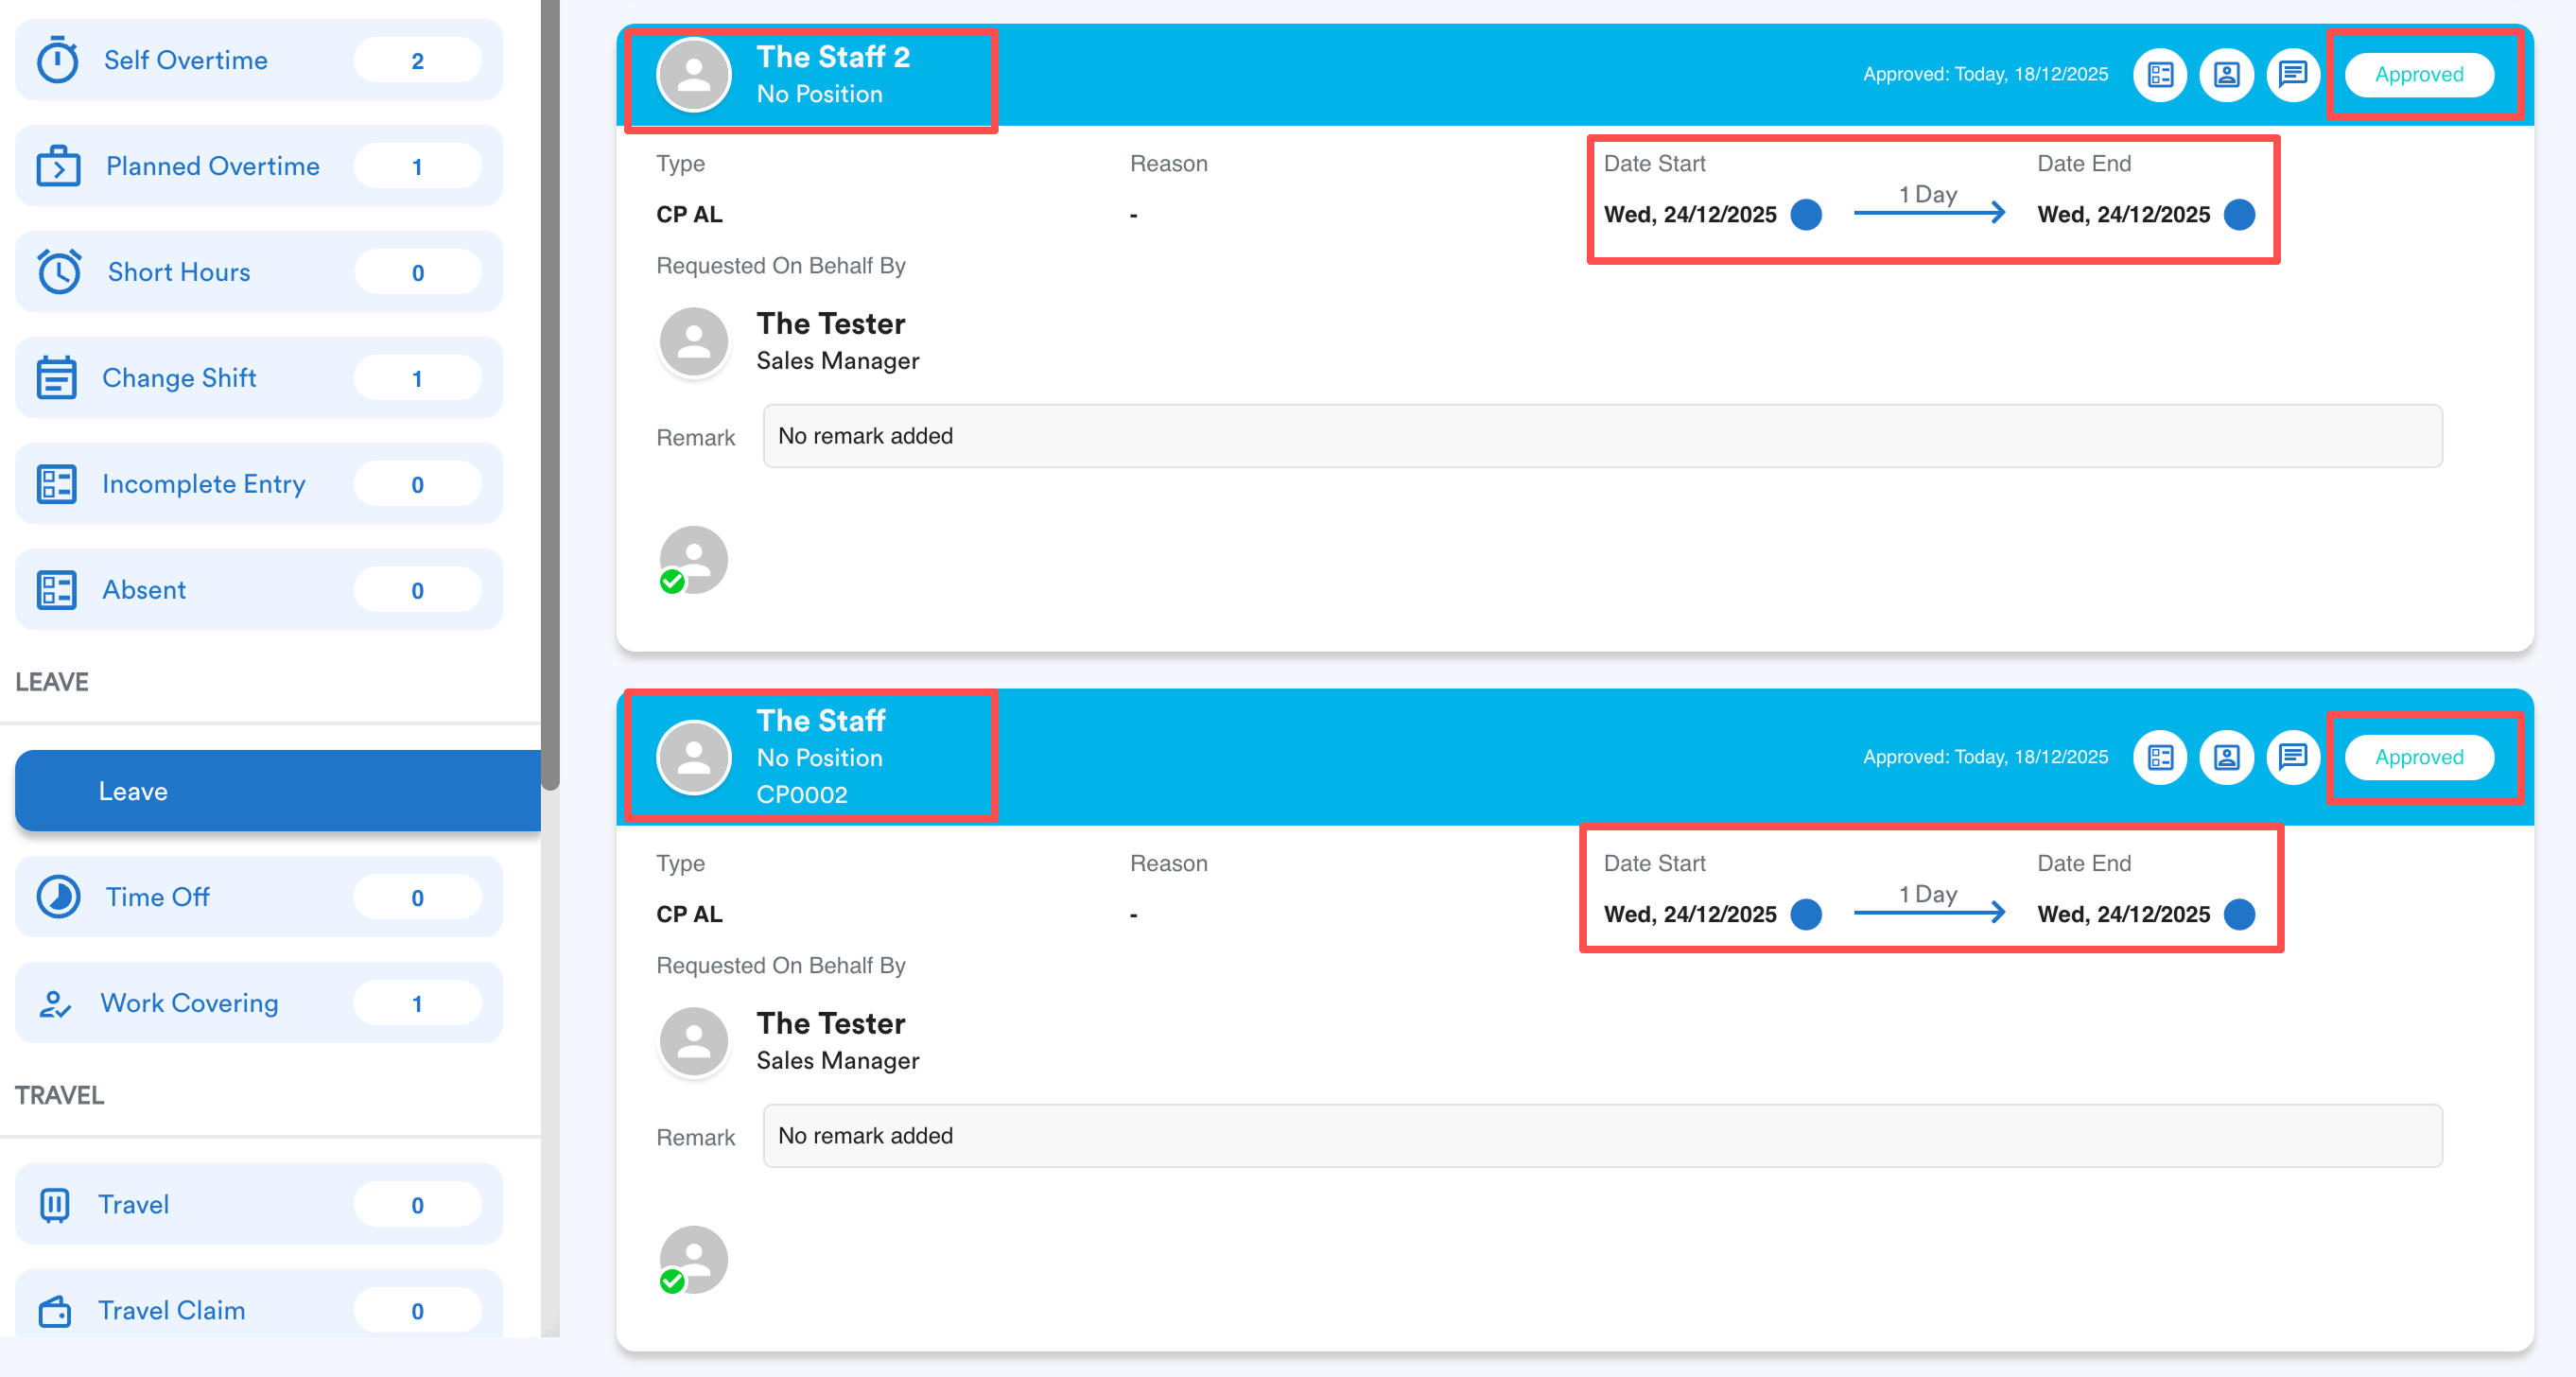Click The Staff 2 avatar thumbnail
Viewport: 2576px width, 1377px height.
tap(693, 75)
